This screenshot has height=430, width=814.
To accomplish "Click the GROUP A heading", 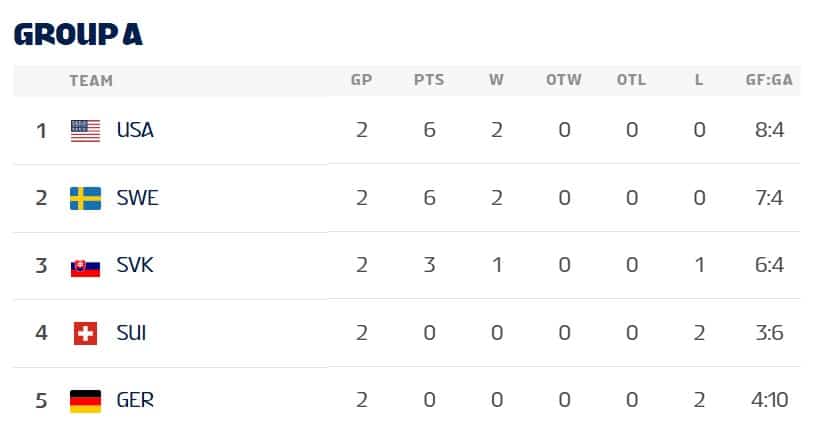I will click(x=78, y=35).
